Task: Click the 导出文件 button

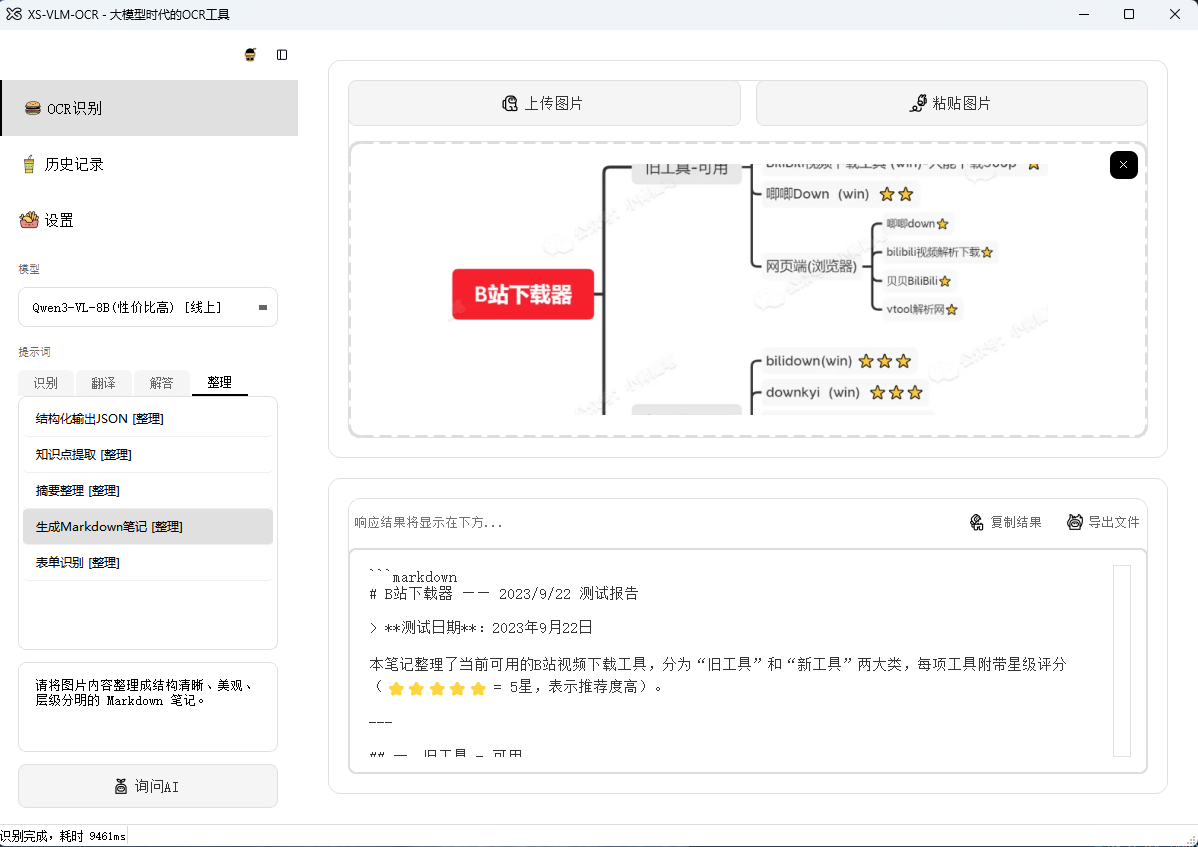Action: pyautogui.click(x=1103, y=522)
